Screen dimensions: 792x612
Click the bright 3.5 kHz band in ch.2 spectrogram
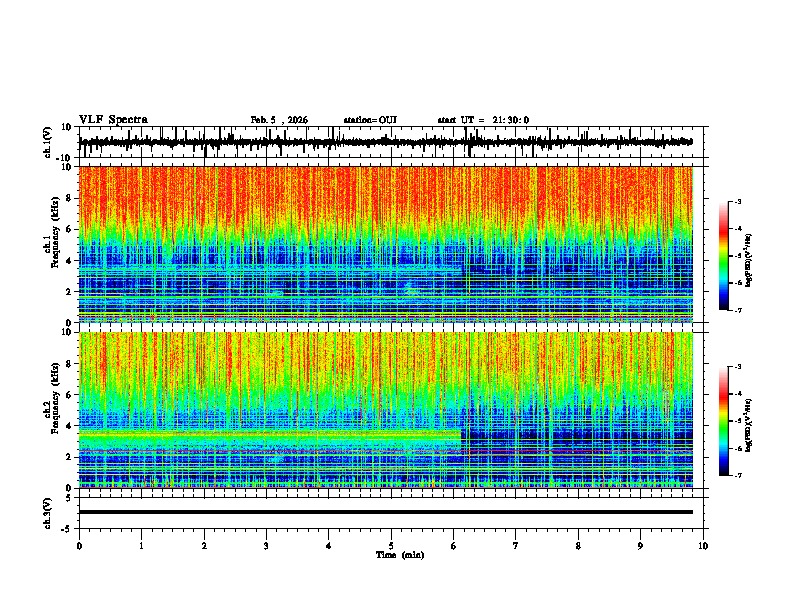(x=270, y=434)
